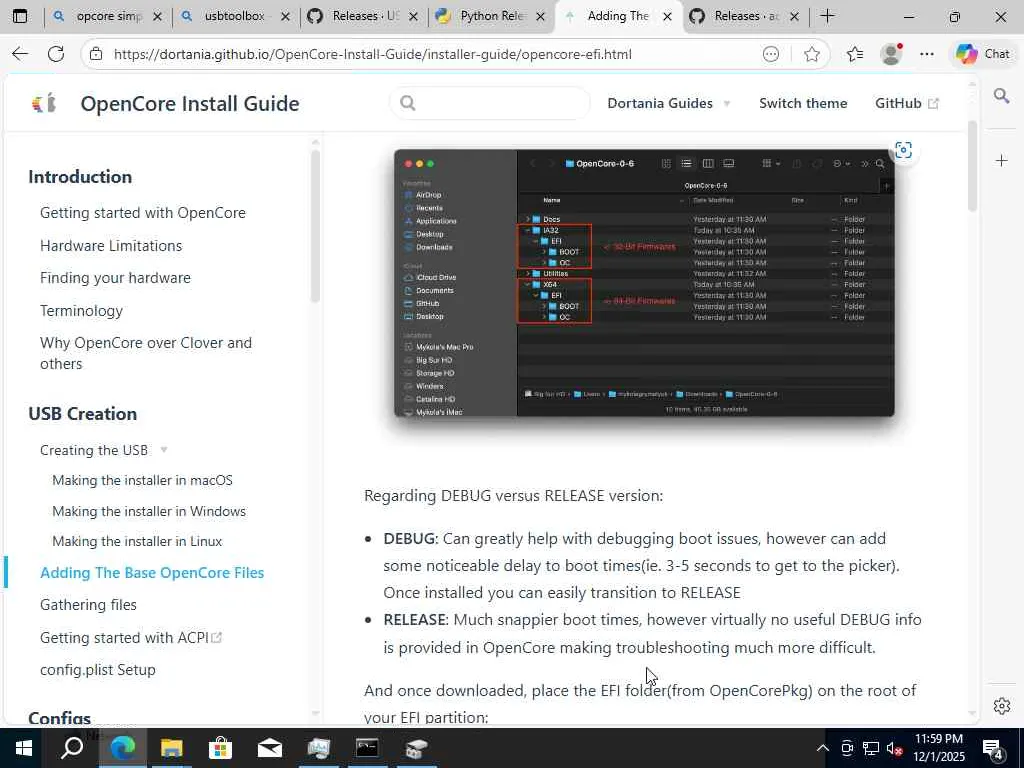Open the favorites list icon
The image size is (1024, 768).
tap(855, 54)
